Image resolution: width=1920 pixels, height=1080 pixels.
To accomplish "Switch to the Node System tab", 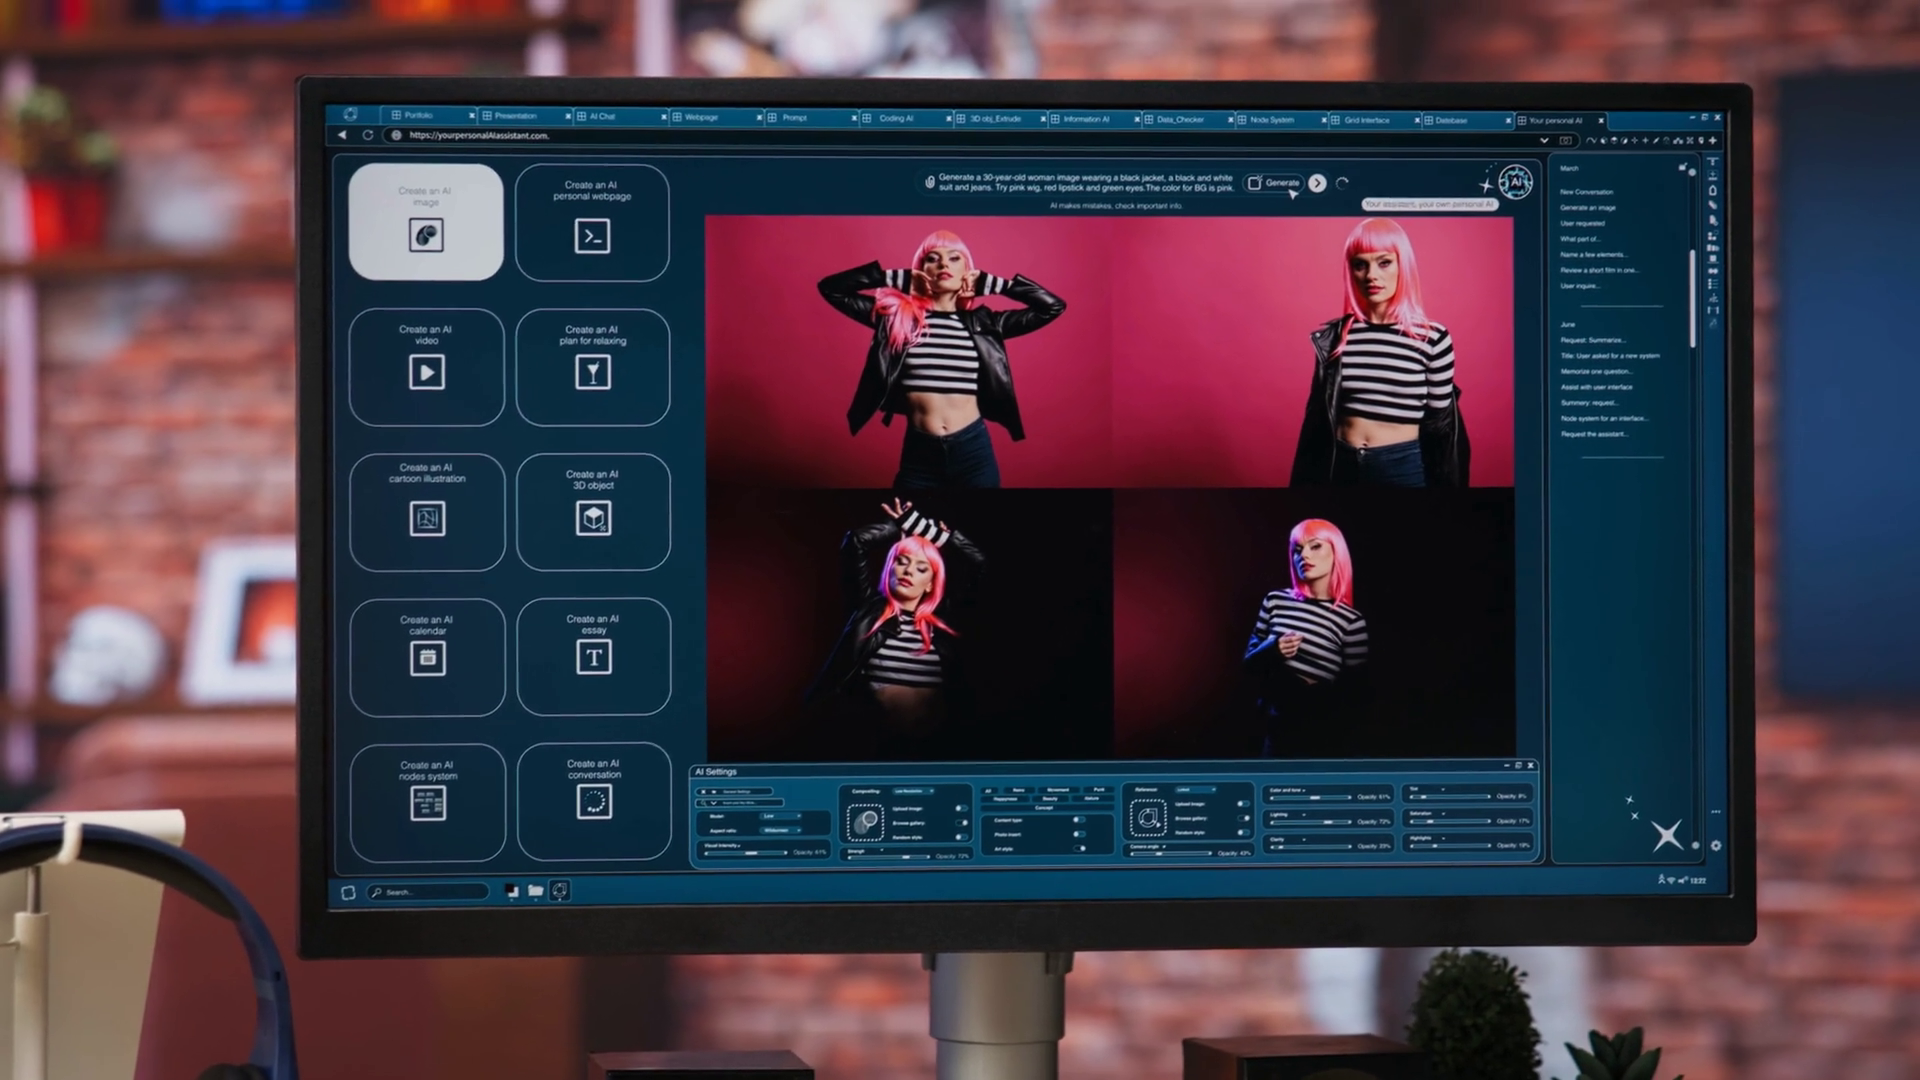I will 1271,119.
